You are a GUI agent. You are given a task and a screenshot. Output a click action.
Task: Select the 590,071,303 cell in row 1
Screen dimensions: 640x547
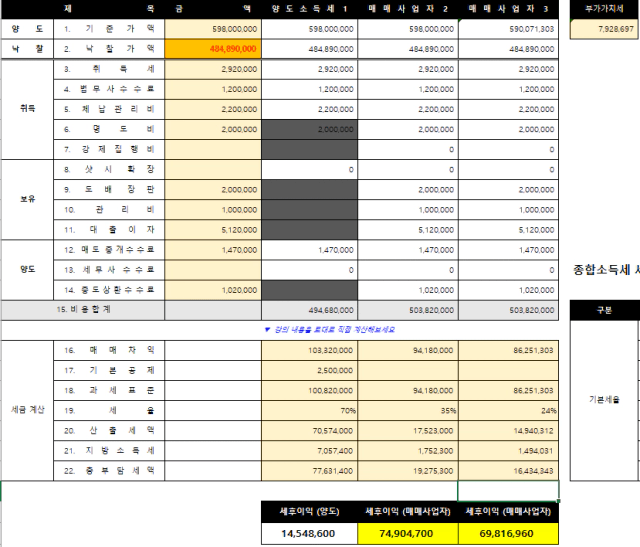click(509, 29)
